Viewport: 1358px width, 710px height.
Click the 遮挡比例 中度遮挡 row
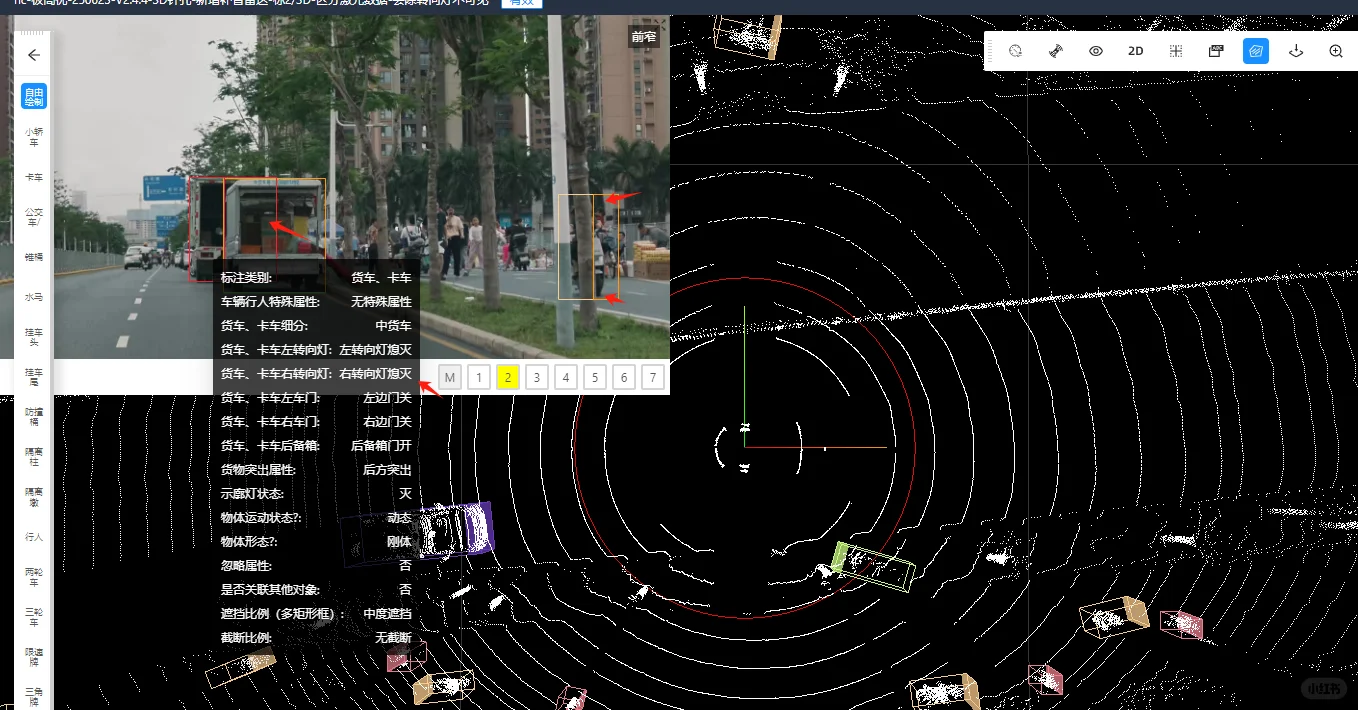tap(316, 613)
